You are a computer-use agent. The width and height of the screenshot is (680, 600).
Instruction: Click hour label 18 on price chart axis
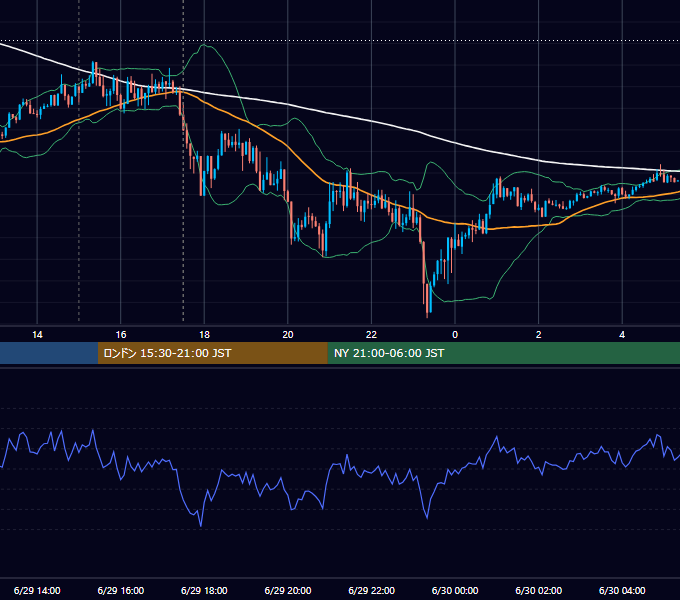point(204,335)
